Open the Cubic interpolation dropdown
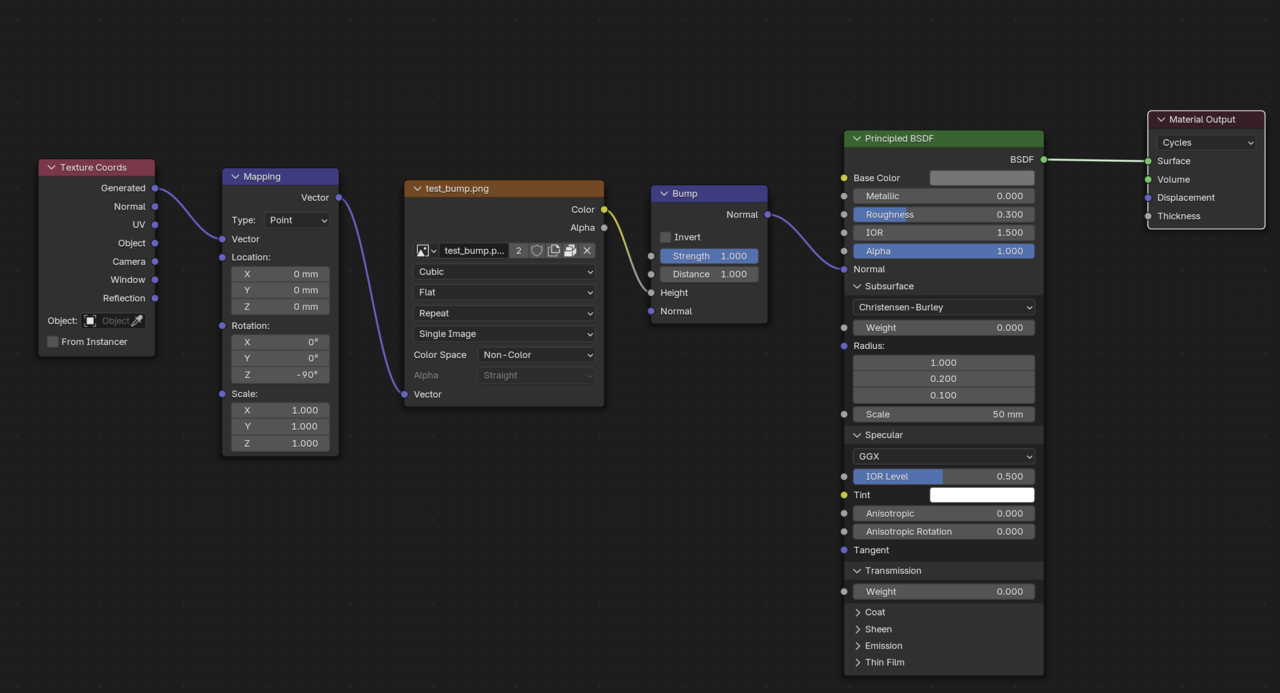The width and height of the screenshot is (1280, 693). pos(504,272)
